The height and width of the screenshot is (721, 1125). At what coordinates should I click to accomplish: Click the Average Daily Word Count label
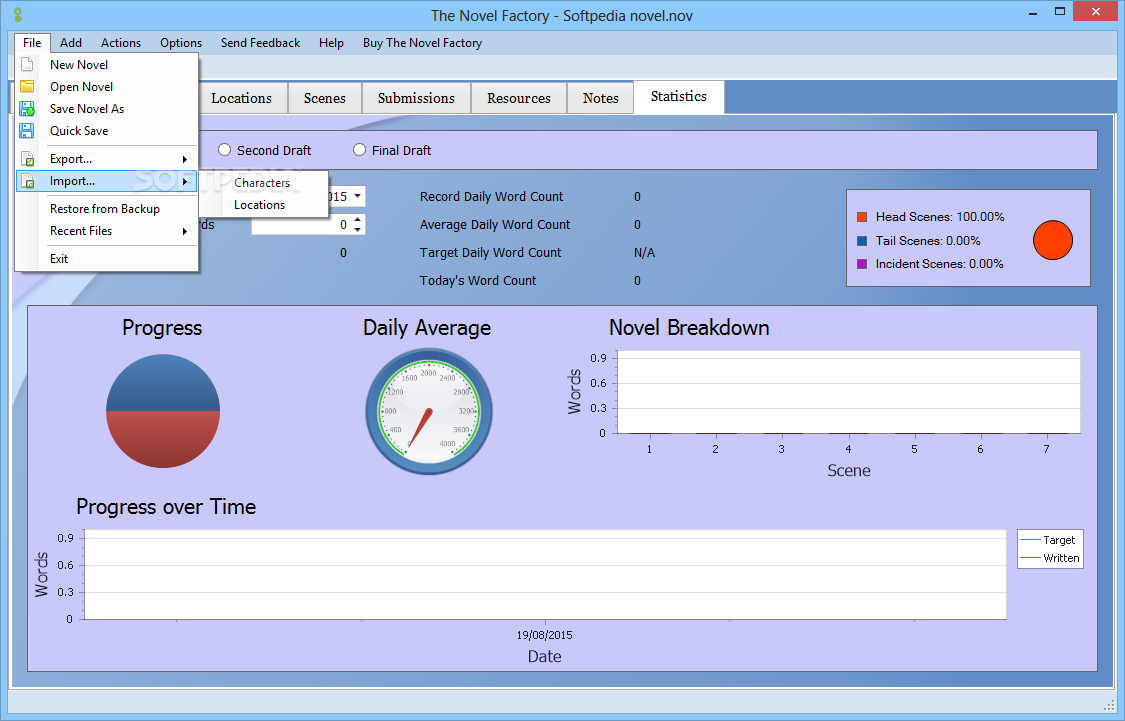495,225
